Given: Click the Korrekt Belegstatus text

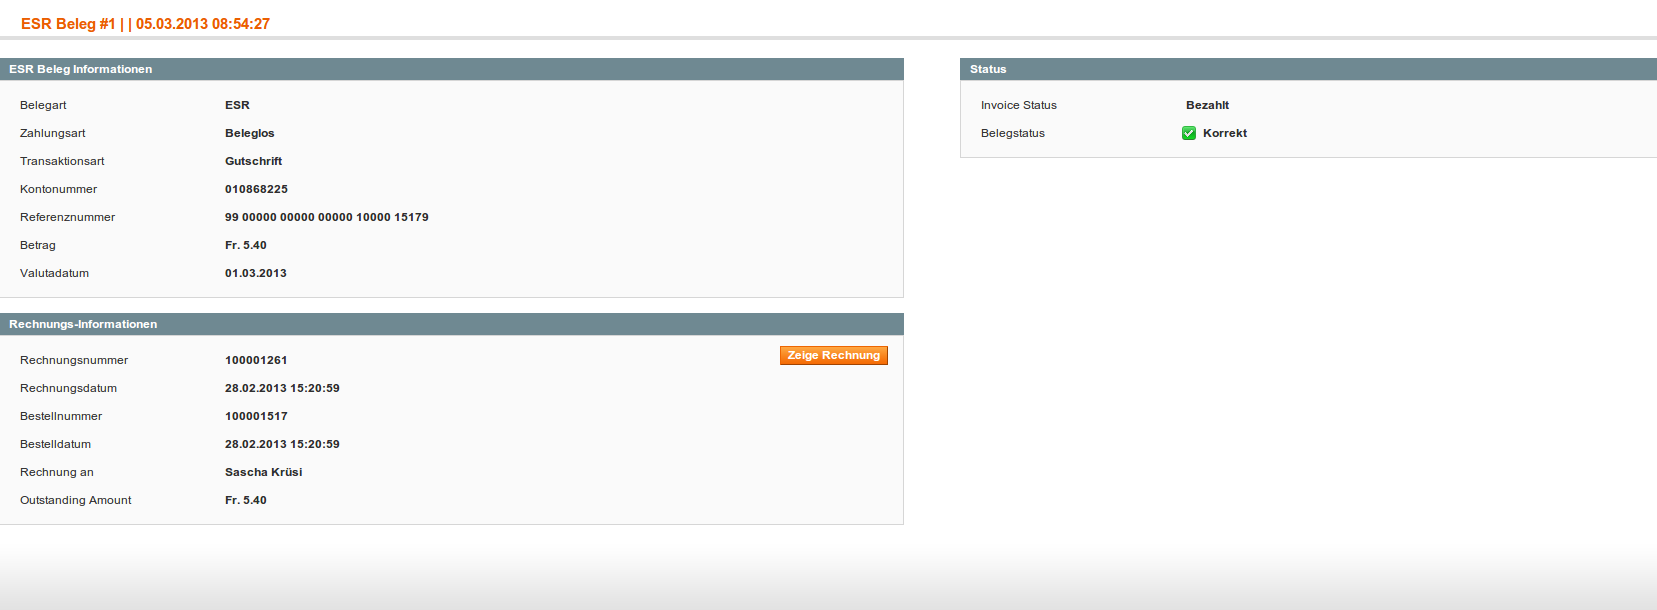Looking at the screenshot, I should tap(1224, 133).
